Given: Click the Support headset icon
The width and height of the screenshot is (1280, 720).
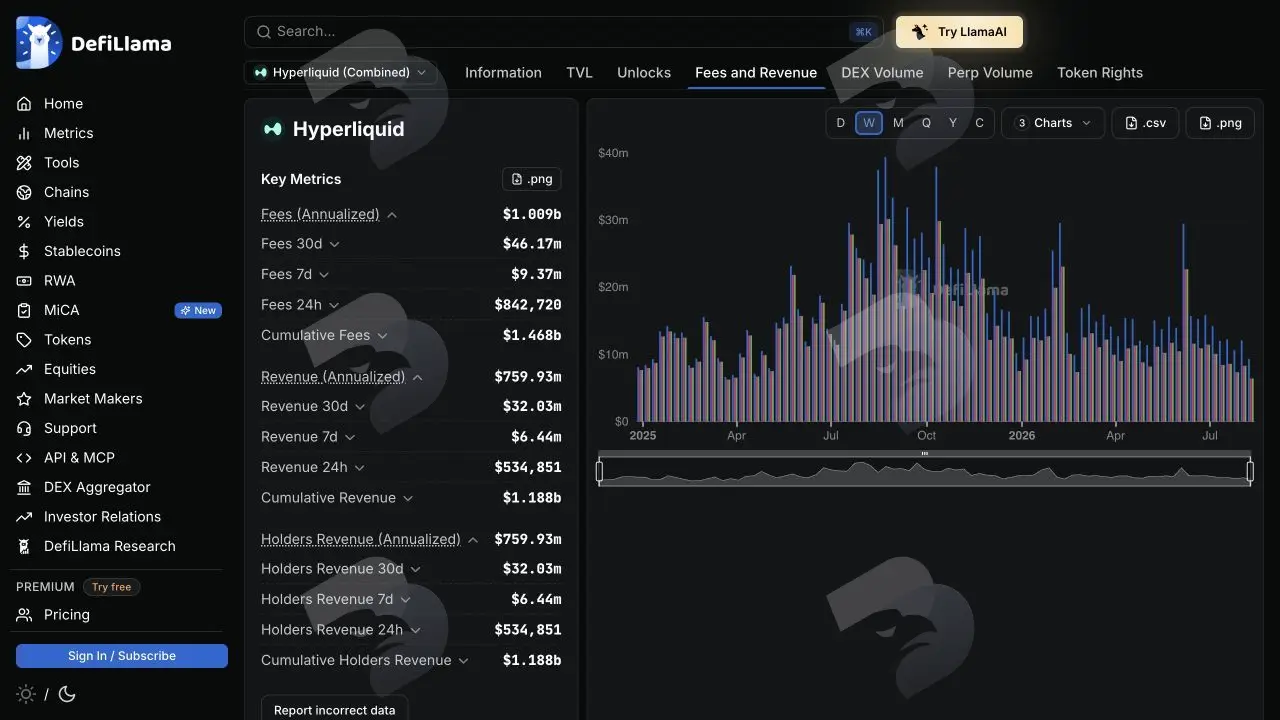Looking at the screenshot, I should 24,428.
